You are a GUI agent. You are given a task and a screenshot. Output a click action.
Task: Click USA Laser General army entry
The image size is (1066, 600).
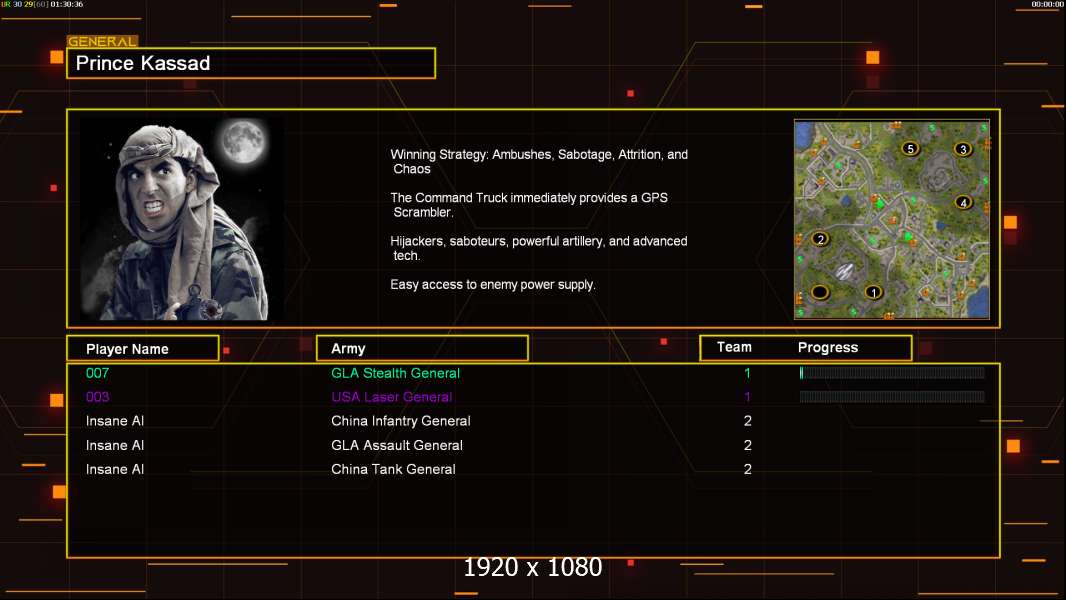[x=391, y=397]
